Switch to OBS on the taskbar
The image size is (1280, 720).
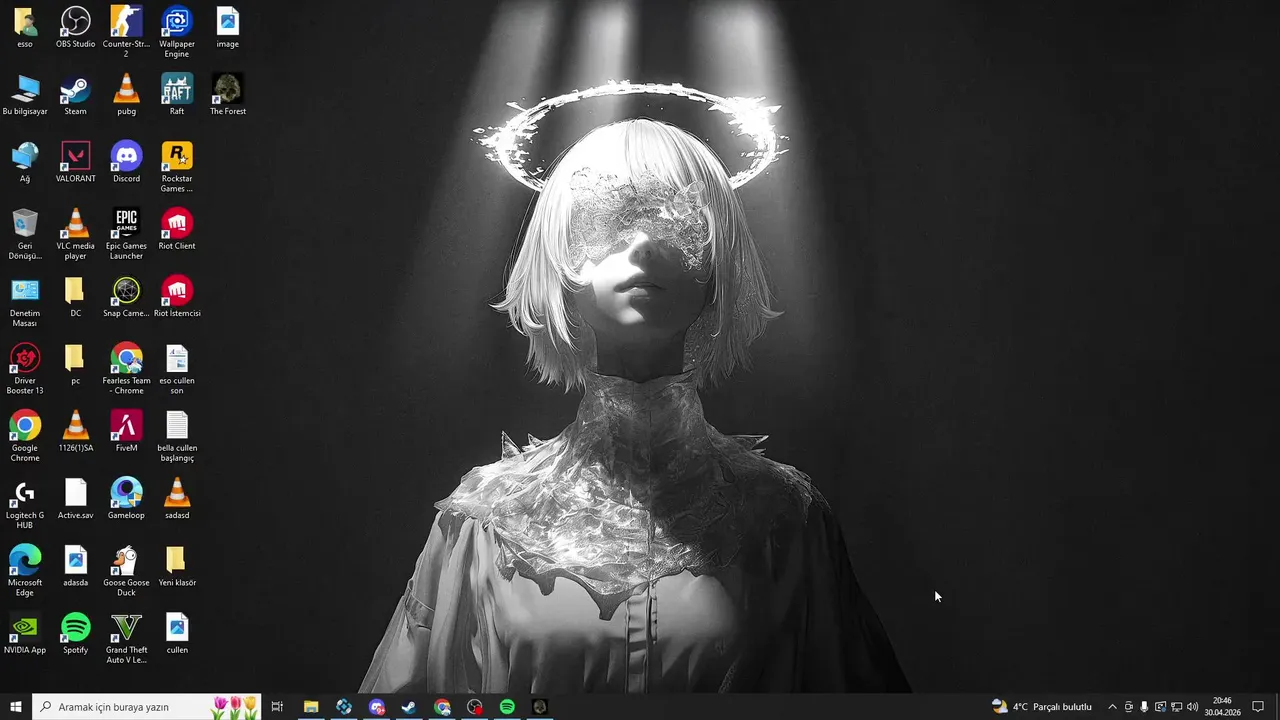(475, 707)
